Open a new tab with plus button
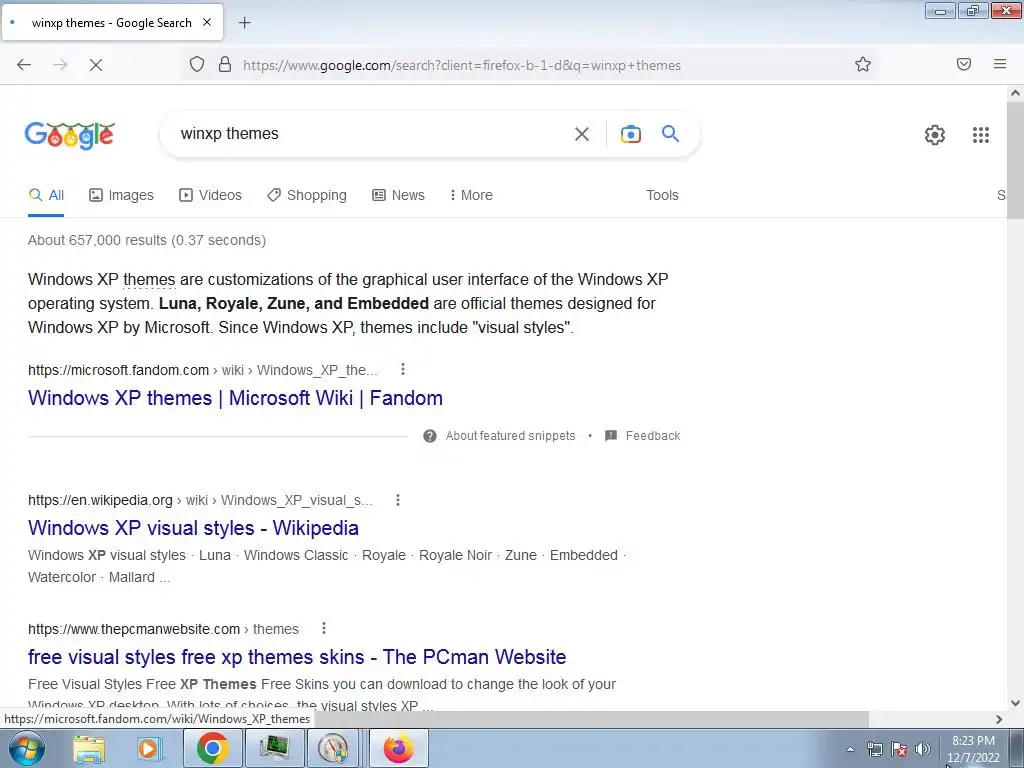Image resolution: width=1024 pixels, height=768 pixels. tap(244, 23)
